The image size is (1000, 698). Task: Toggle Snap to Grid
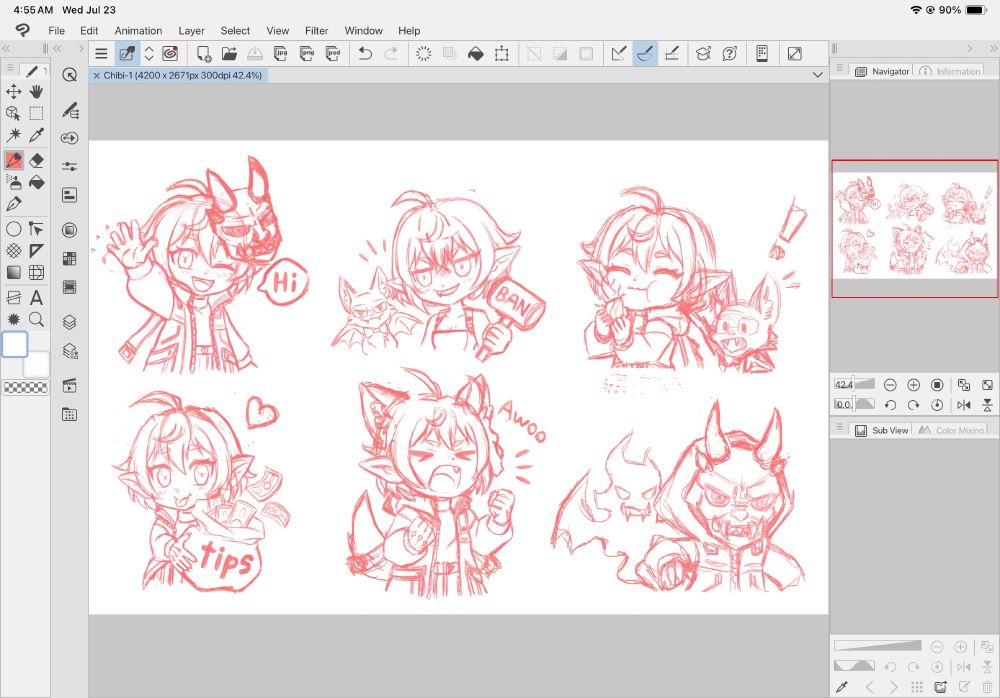coord(672,54)
